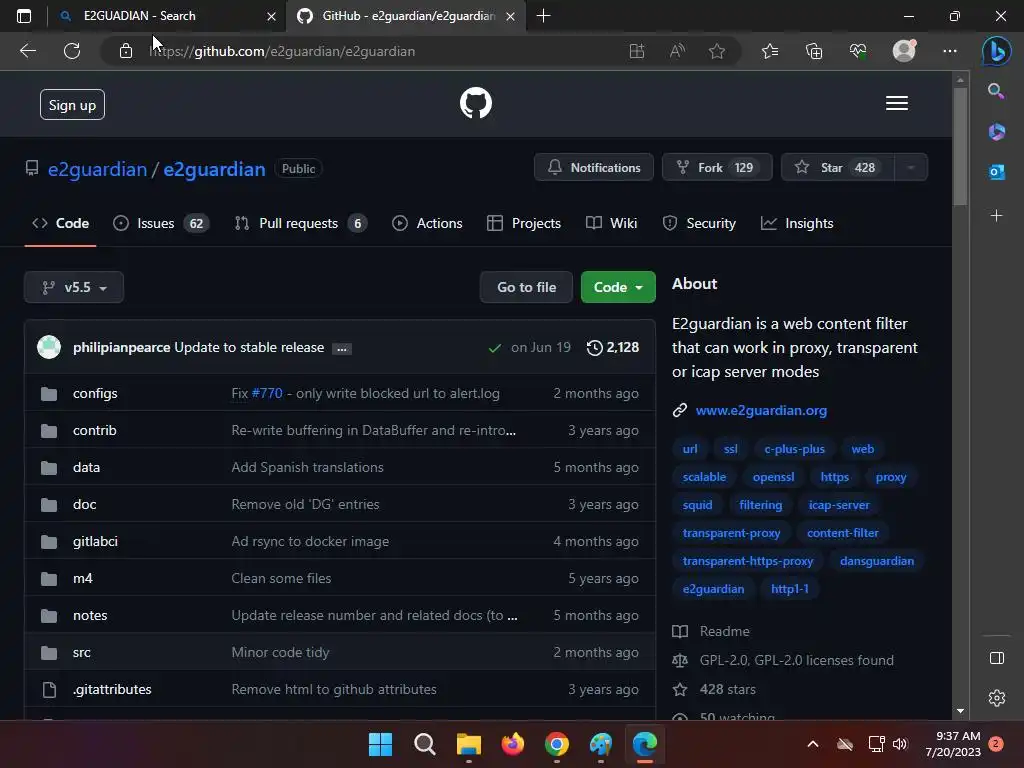Viewport: 1024px width, 768px height.
Task: Click the Microsoft 365 sidebar icon
Action: (997, 131)
